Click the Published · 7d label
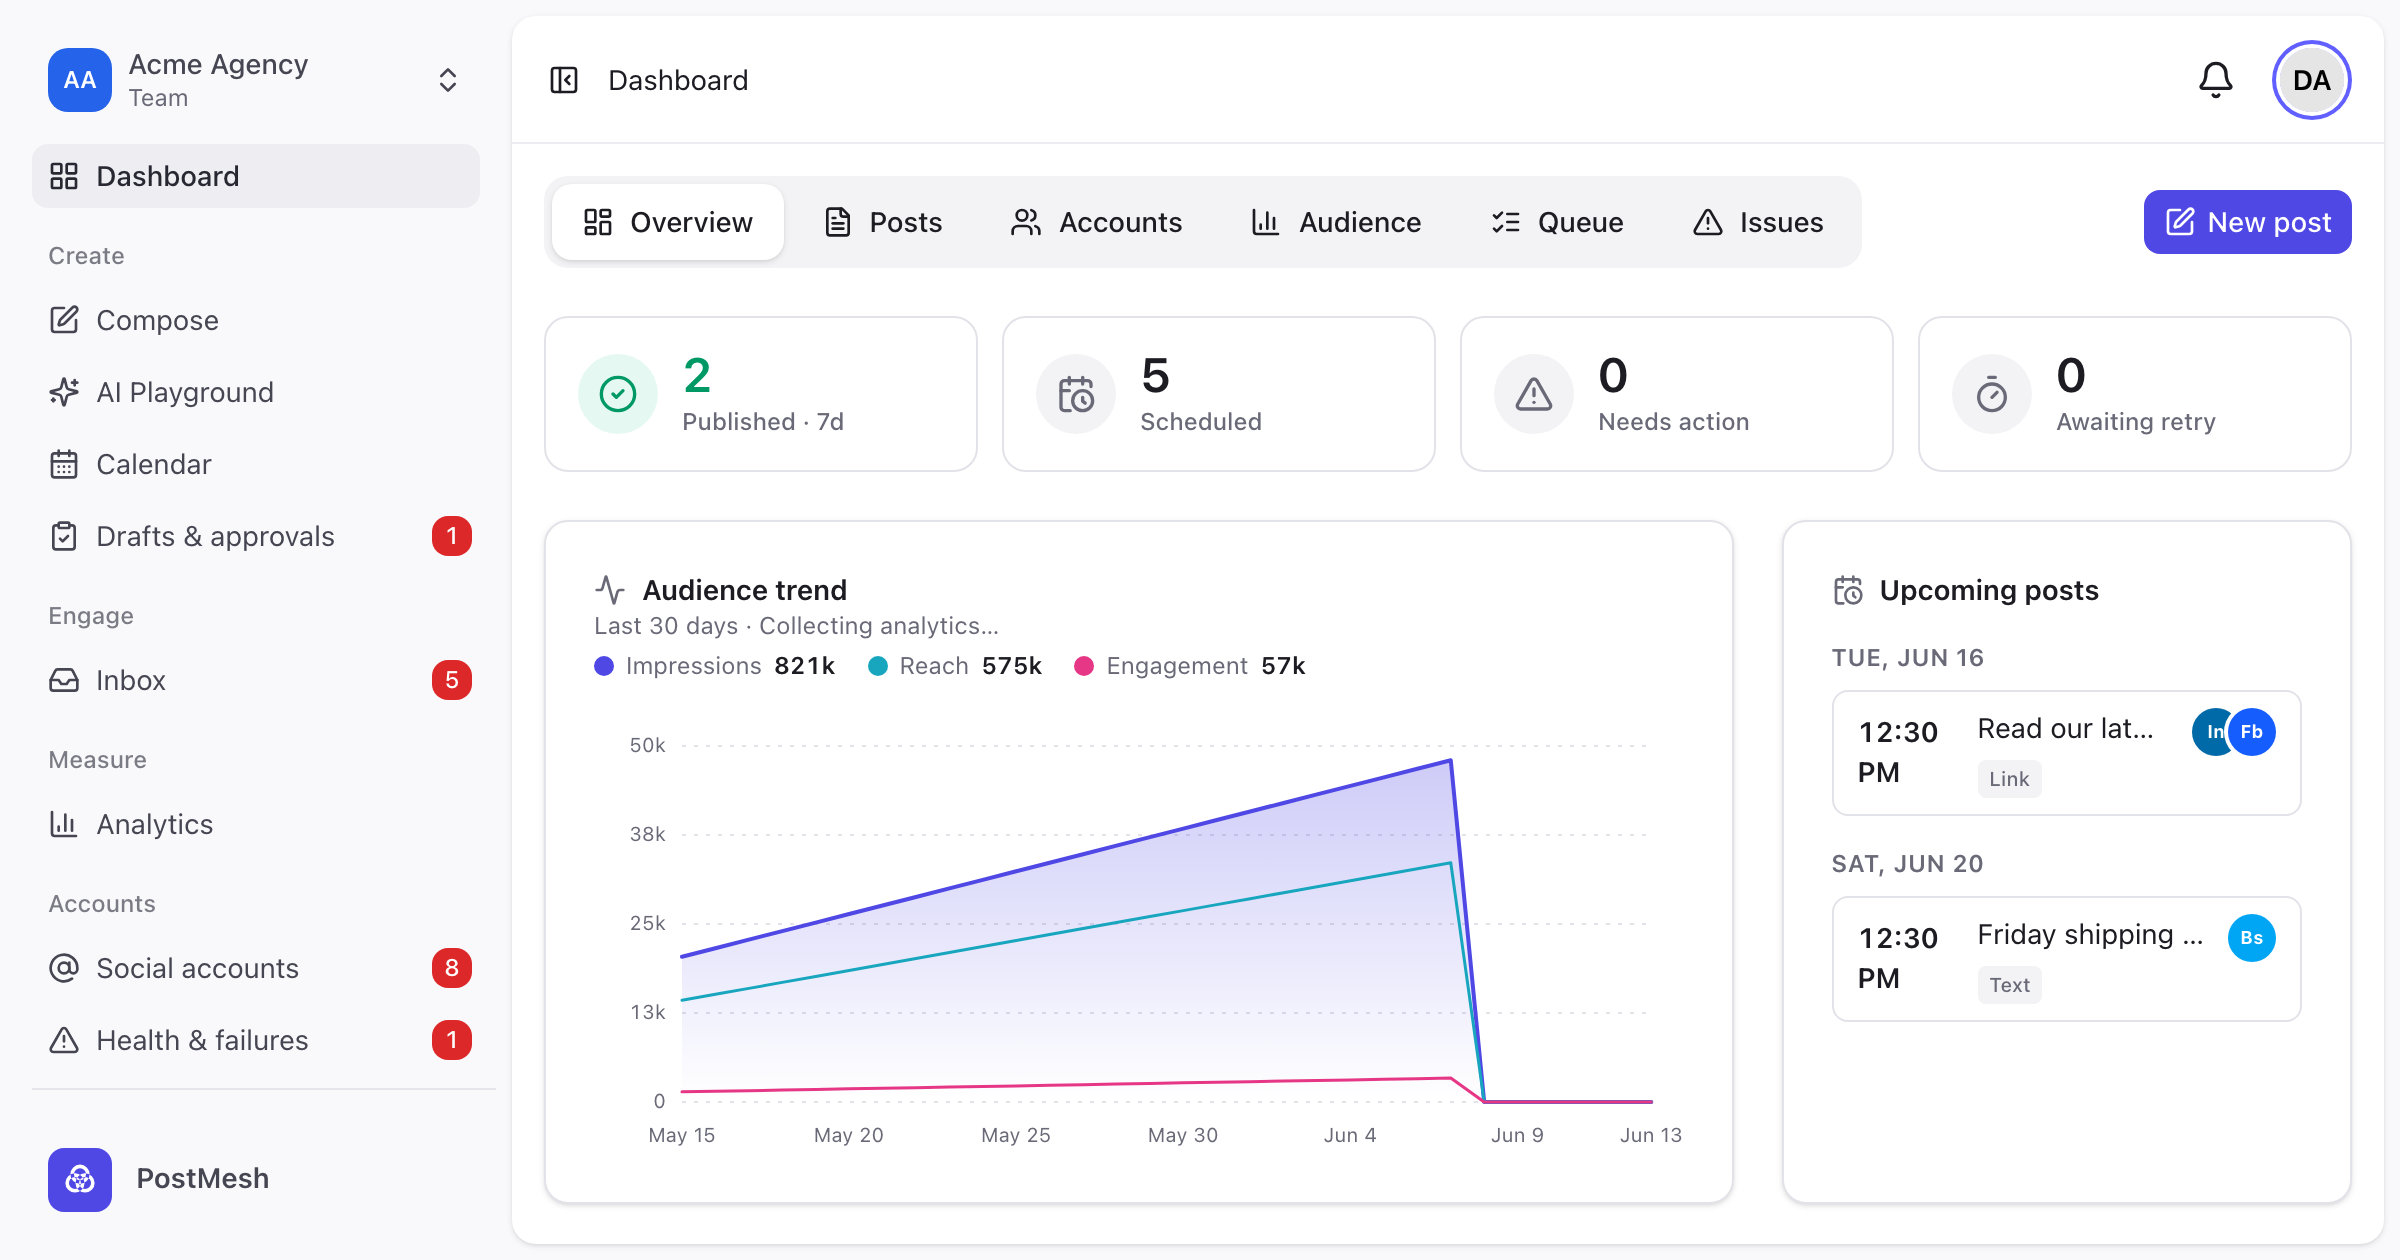This screenshot has width=2400, height=1260. tap(763, 422)
